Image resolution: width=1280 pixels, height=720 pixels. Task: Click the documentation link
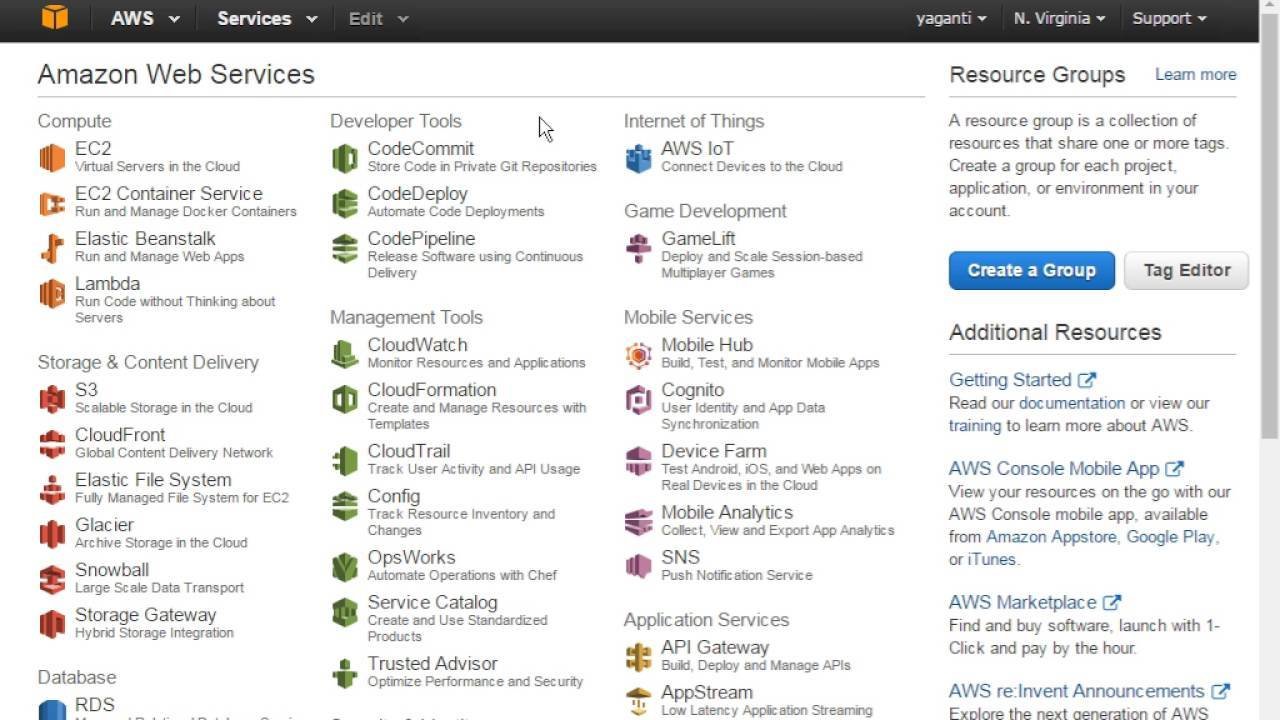click(x=1071, y=403)
